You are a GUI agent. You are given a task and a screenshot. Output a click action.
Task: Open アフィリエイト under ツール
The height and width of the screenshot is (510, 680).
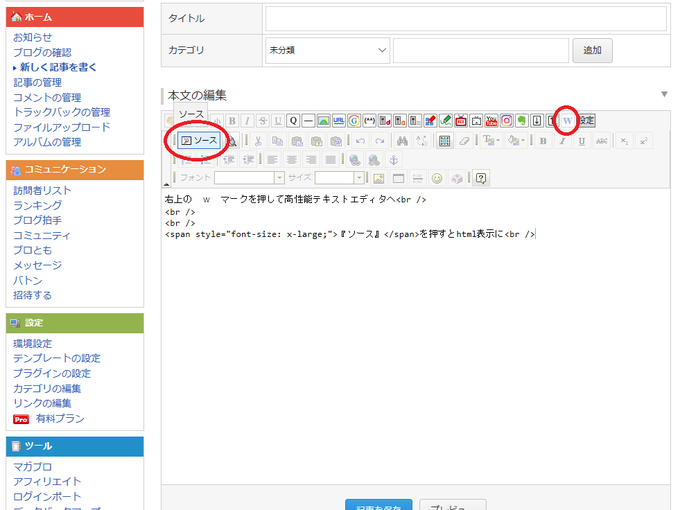click(x=47, y=481)
